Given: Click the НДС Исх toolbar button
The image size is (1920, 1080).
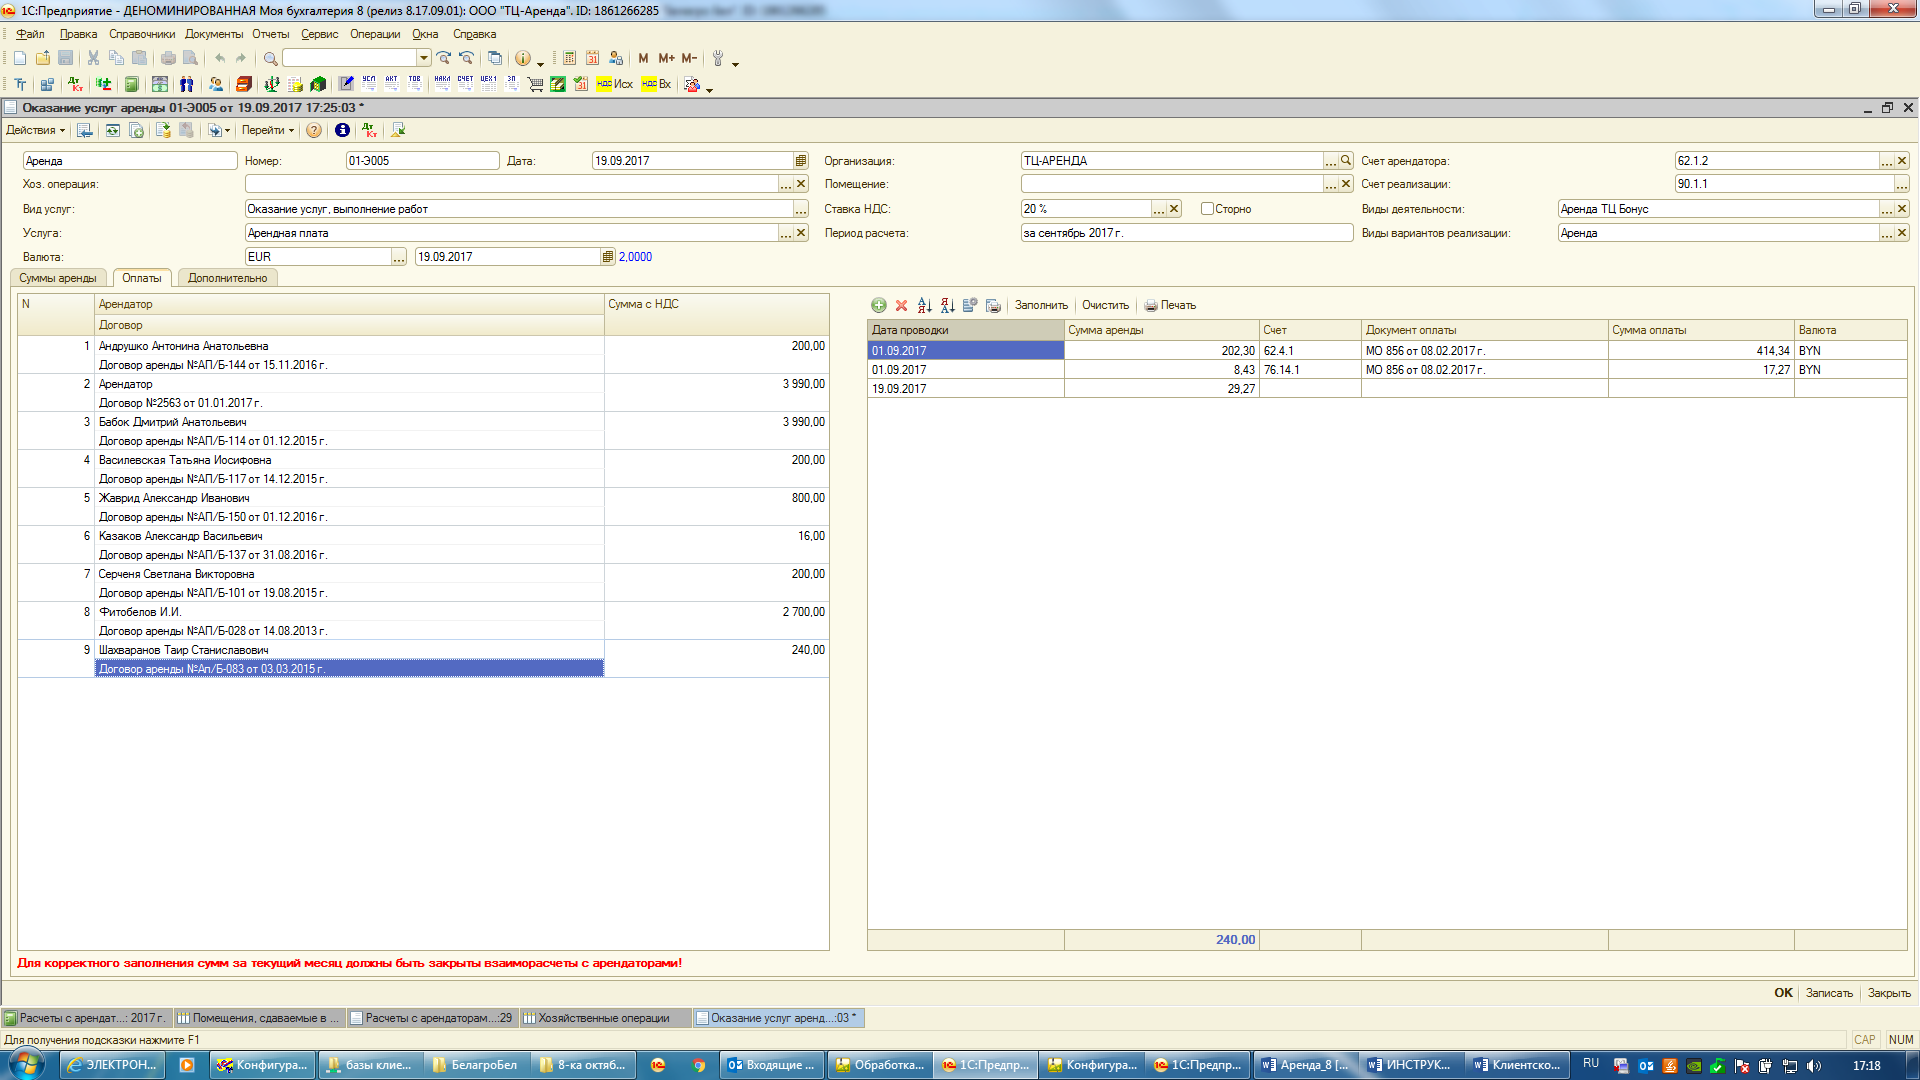Looking at the screenshot, I should tap(614, 84).
